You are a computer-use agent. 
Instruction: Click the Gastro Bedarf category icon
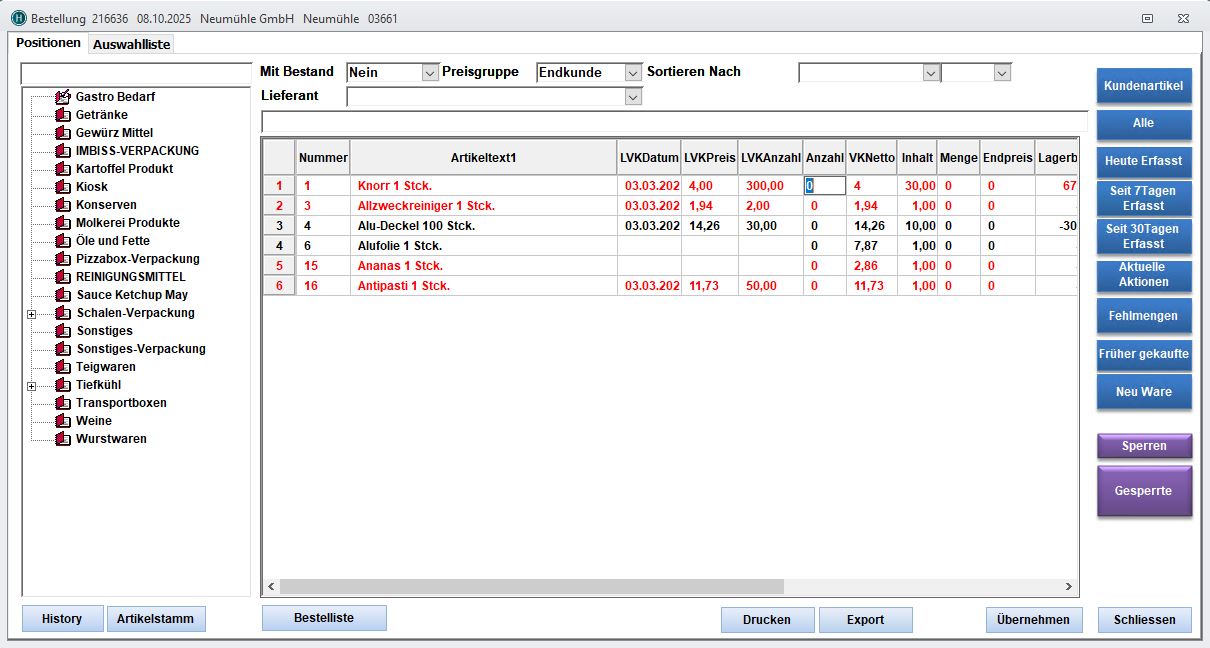coord(63,97)
